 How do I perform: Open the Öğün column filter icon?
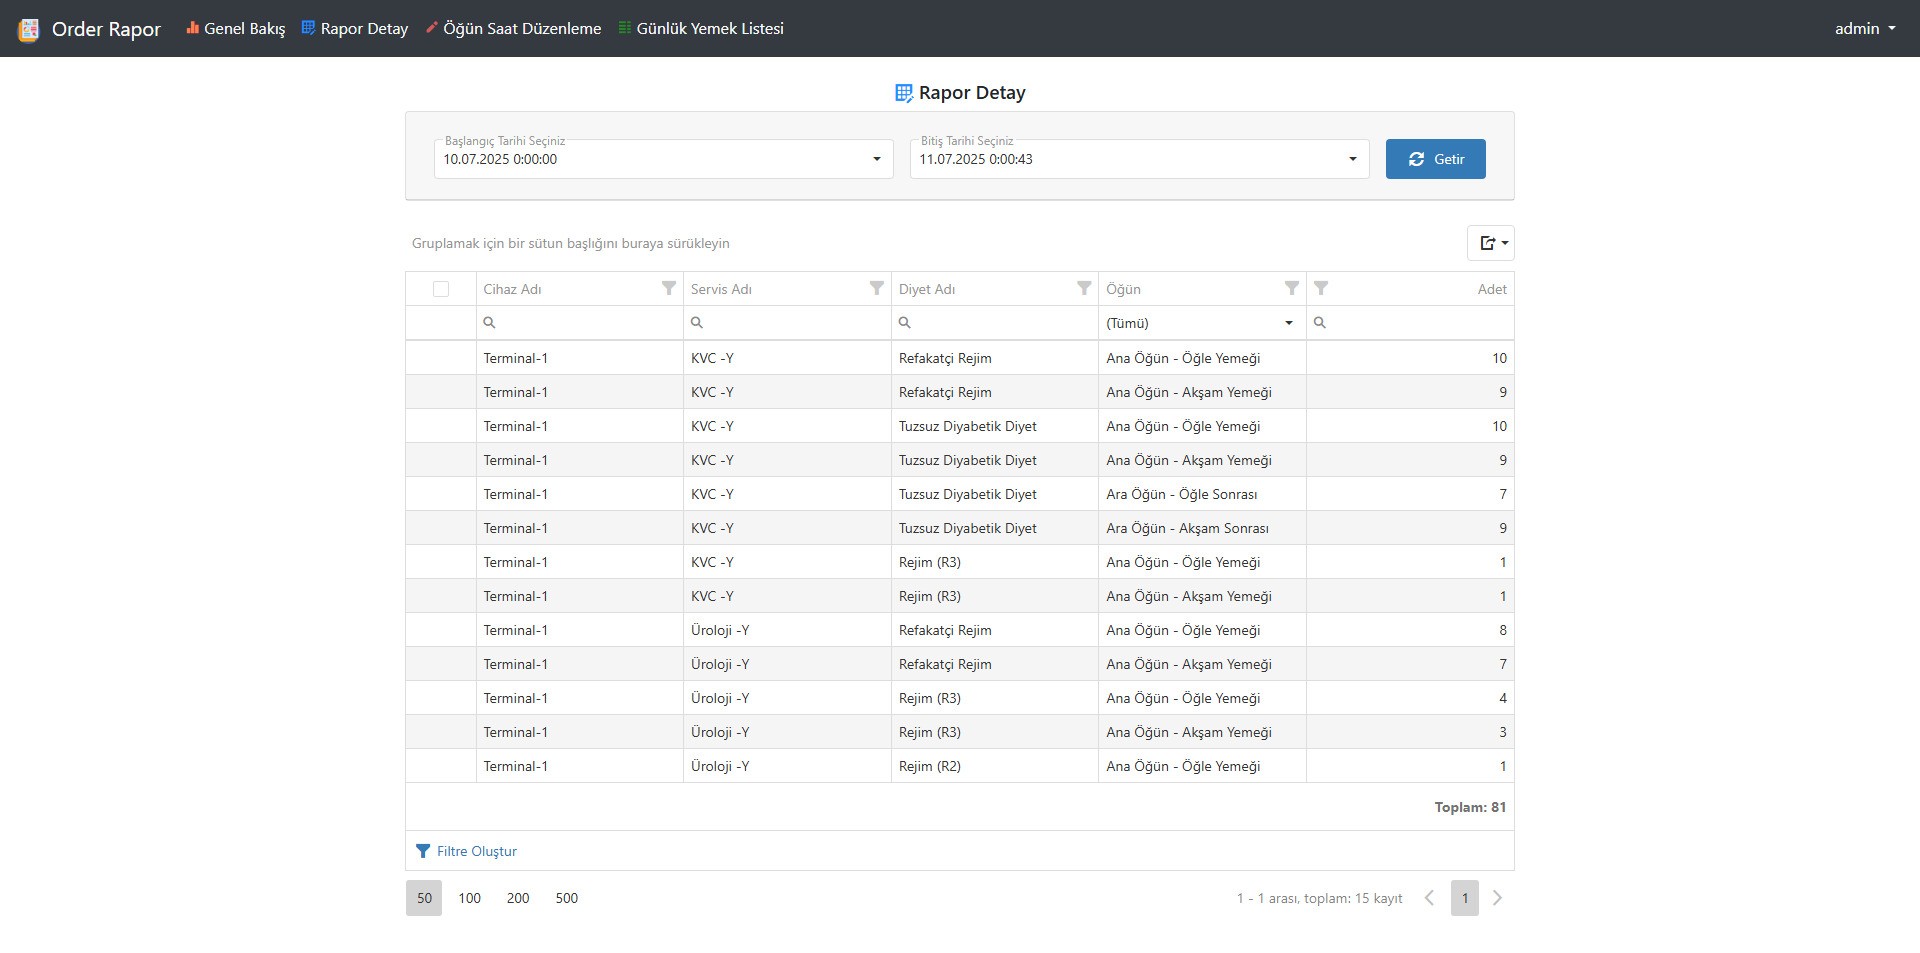tap(1291, 288)
